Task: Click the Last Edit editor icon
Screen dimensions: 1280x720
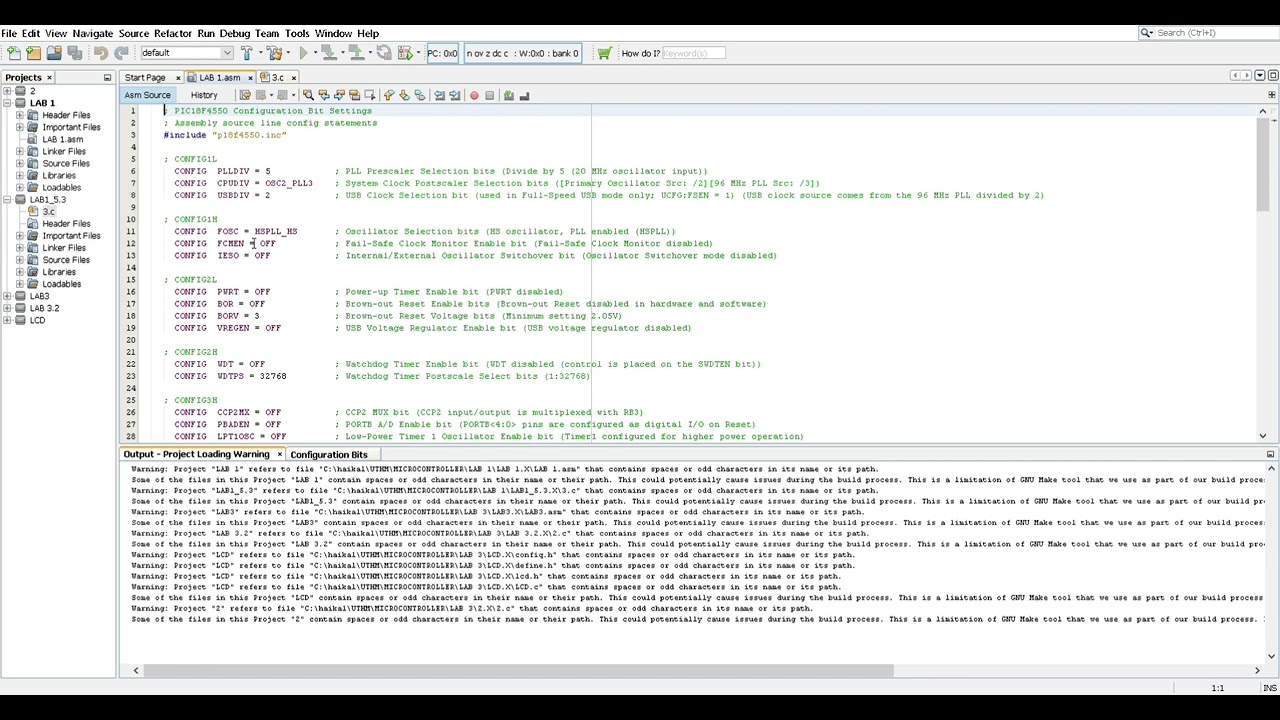Action: 245,95
